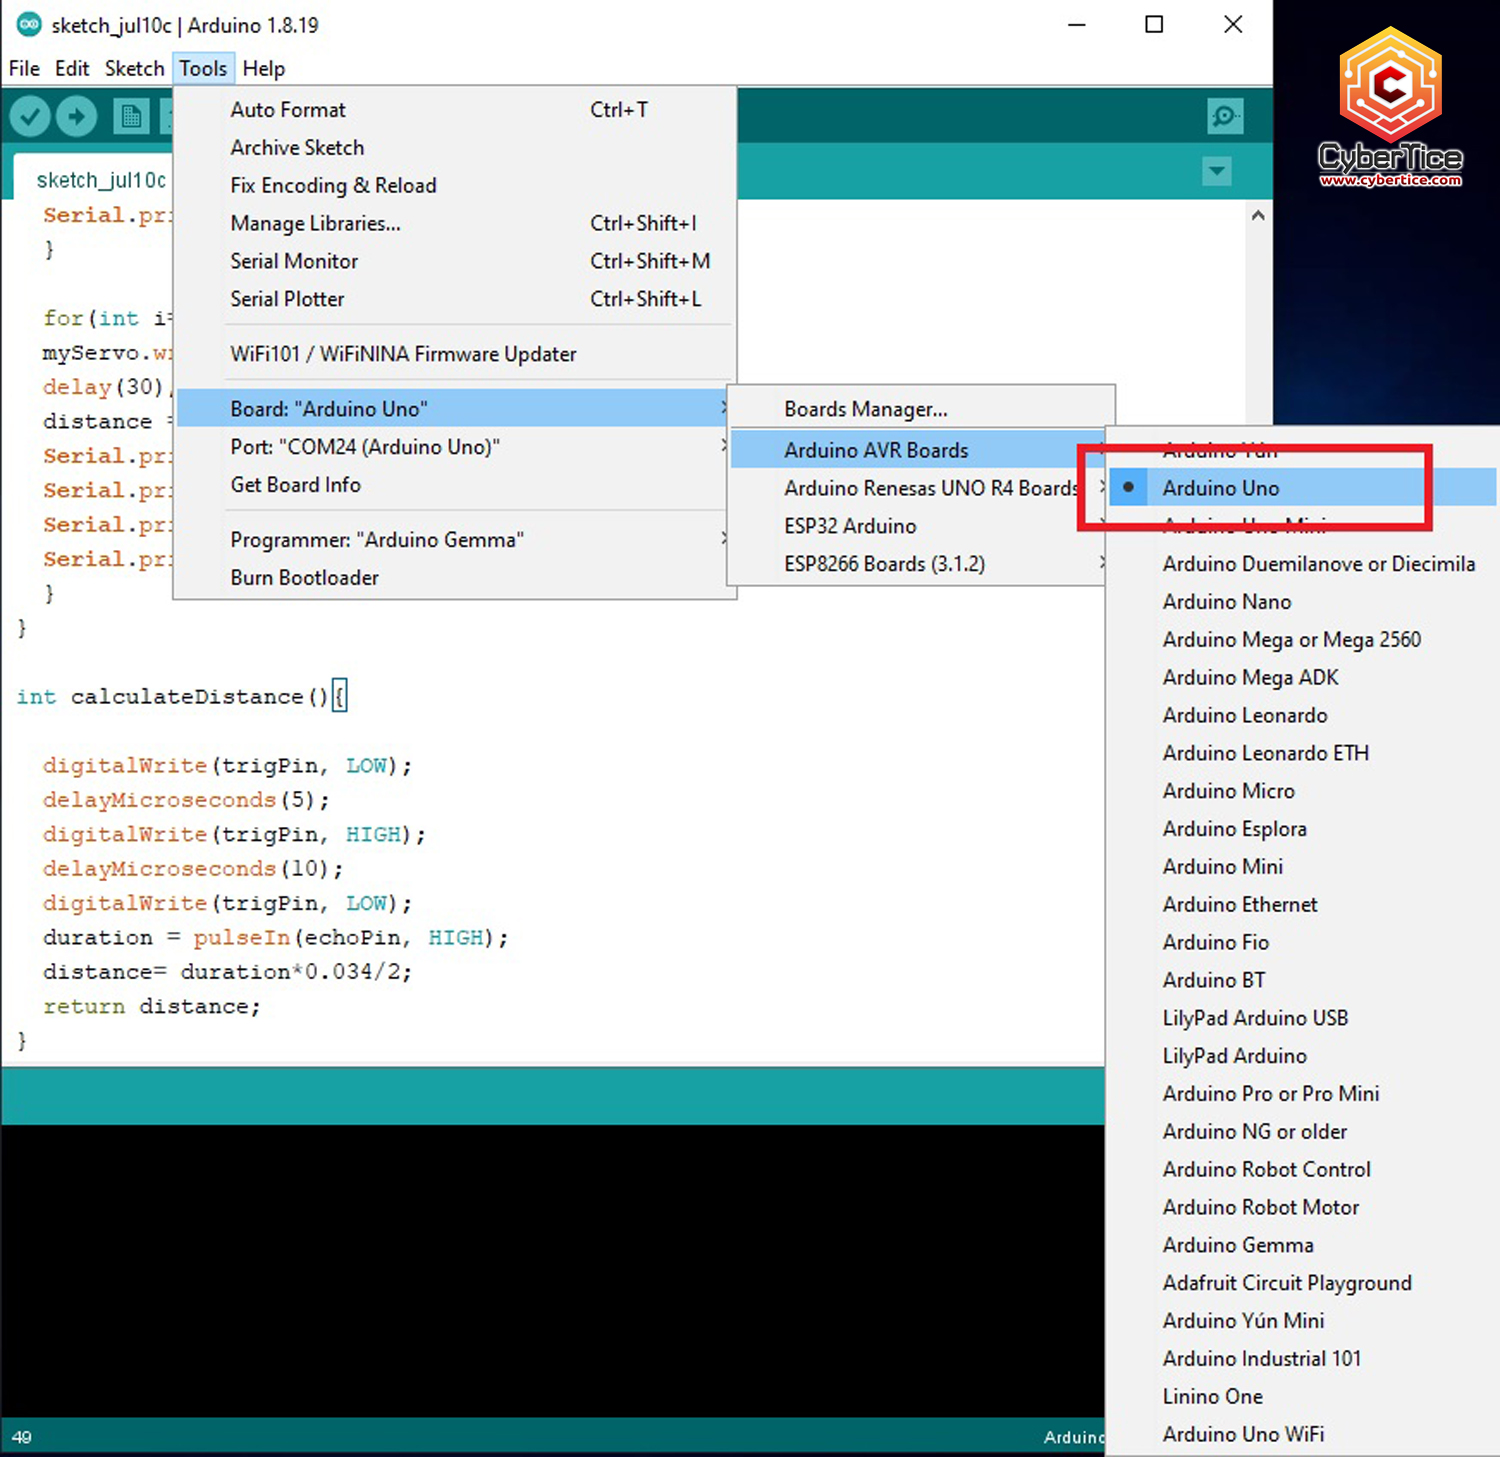Screen dimensions: 1500x1457
Task: Select Arduino Nano from the boards list
Action: click(1227, 601)
